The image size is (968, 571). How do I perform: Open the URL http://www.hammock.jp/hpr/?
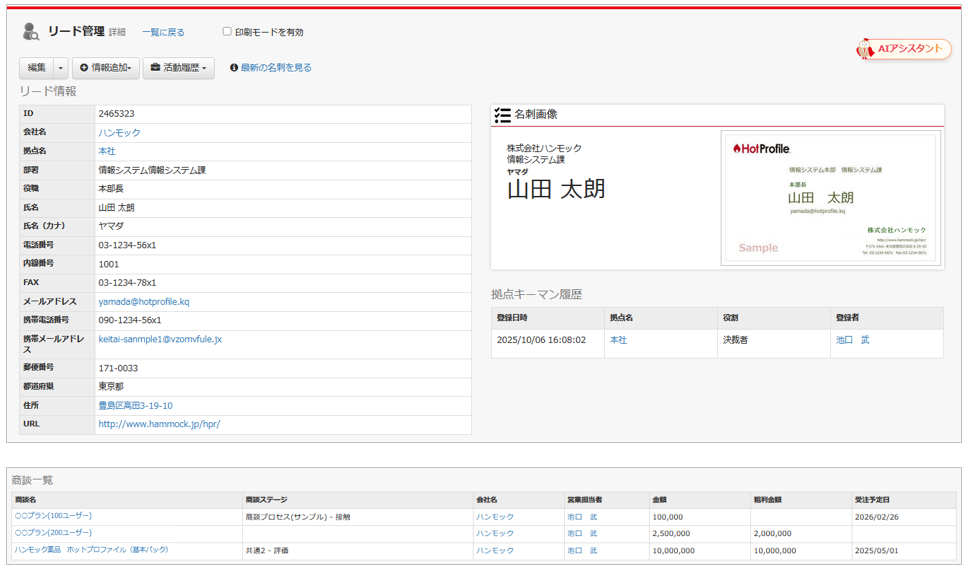tap(159, 424)
